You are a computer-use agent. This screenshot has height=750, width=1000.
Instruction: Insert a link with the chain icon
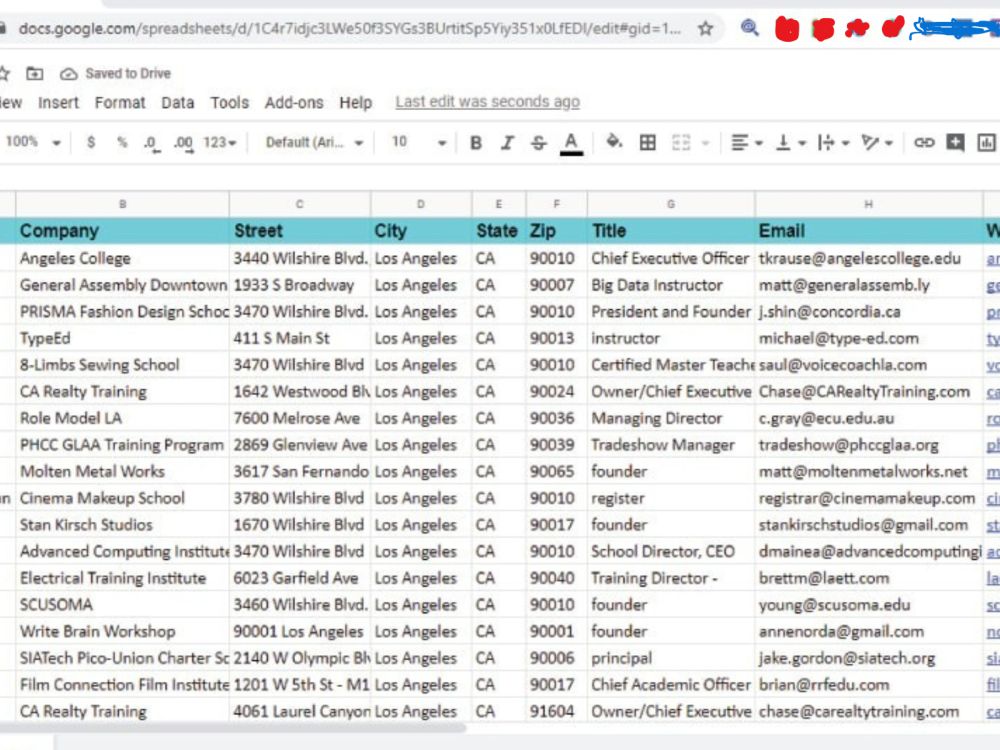tap(923, 142)
